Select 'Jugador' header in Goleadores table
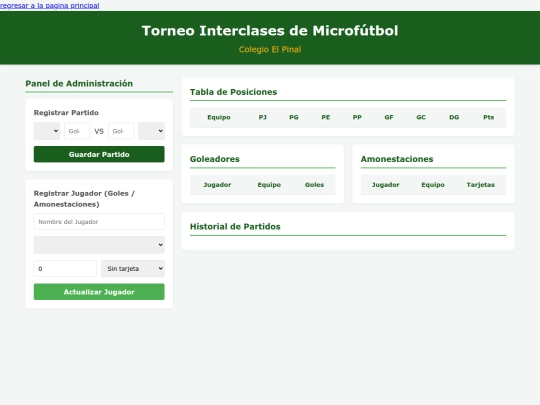This screenshot has width=540, height=405. pos(217,185)
